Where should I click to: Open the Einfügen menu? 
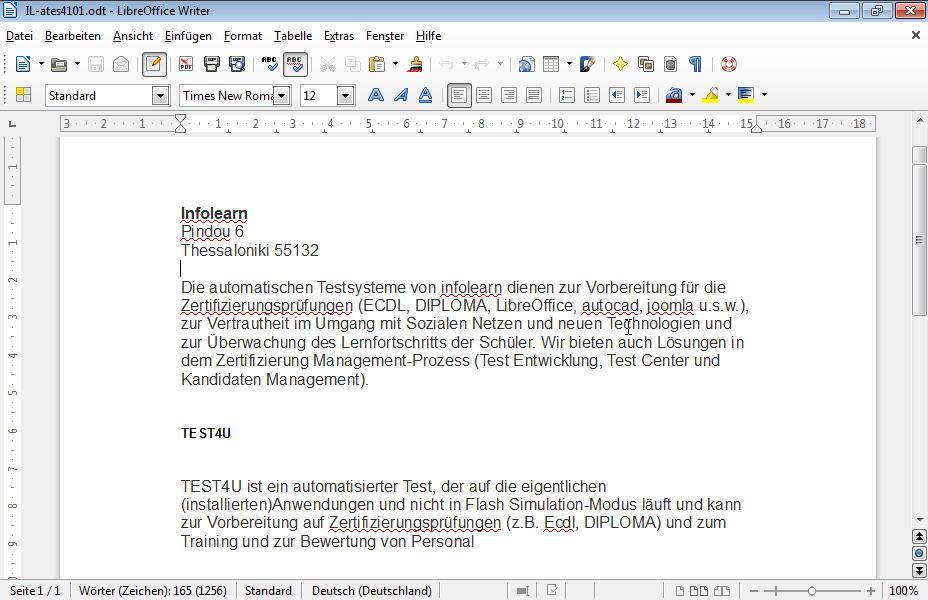[x=188, y=36]
